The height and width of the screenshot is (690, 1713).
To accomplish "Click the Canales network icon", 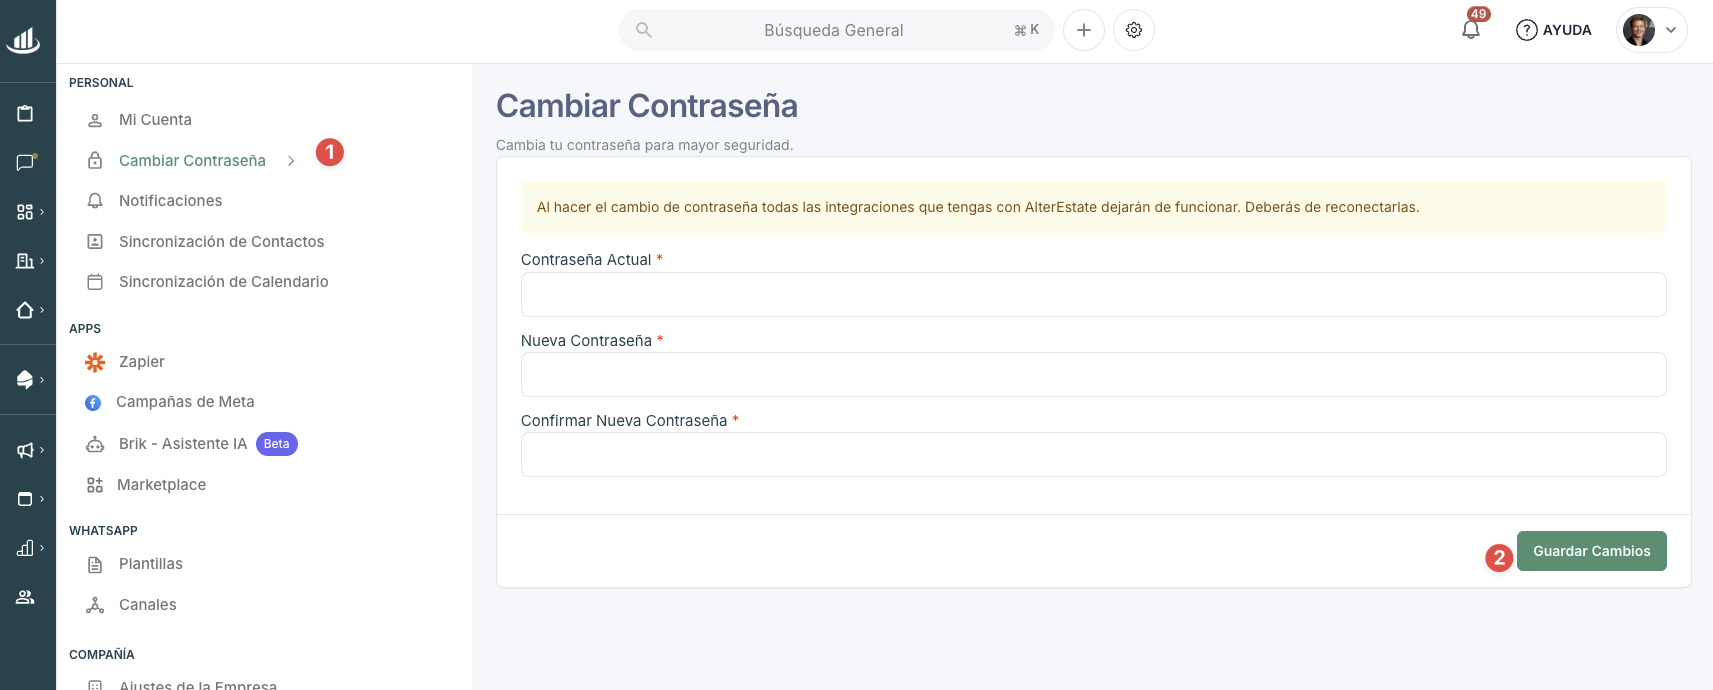I will coord(95,605).
